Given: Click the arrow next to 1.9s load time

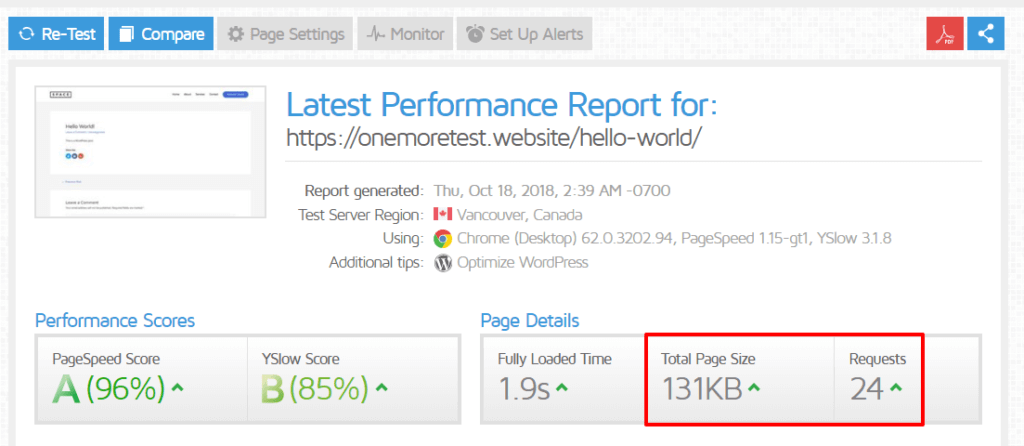Looking at the screenshot, I should click(x=560, y=388).
